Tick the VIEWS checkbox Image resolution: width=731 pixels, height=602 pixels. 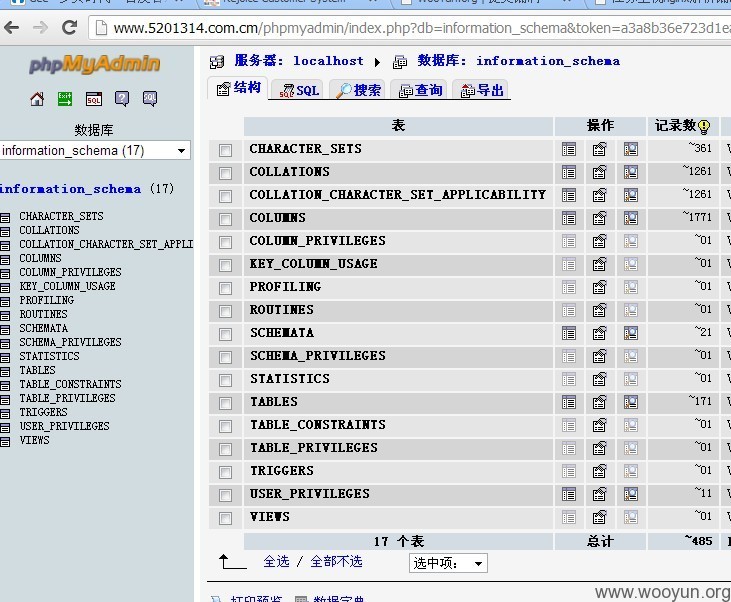point(226,518)
